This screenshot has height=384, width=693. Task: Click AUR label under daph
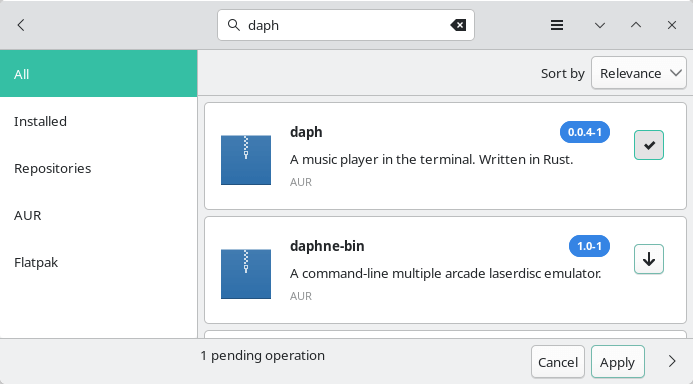click(x=301, y=182)
